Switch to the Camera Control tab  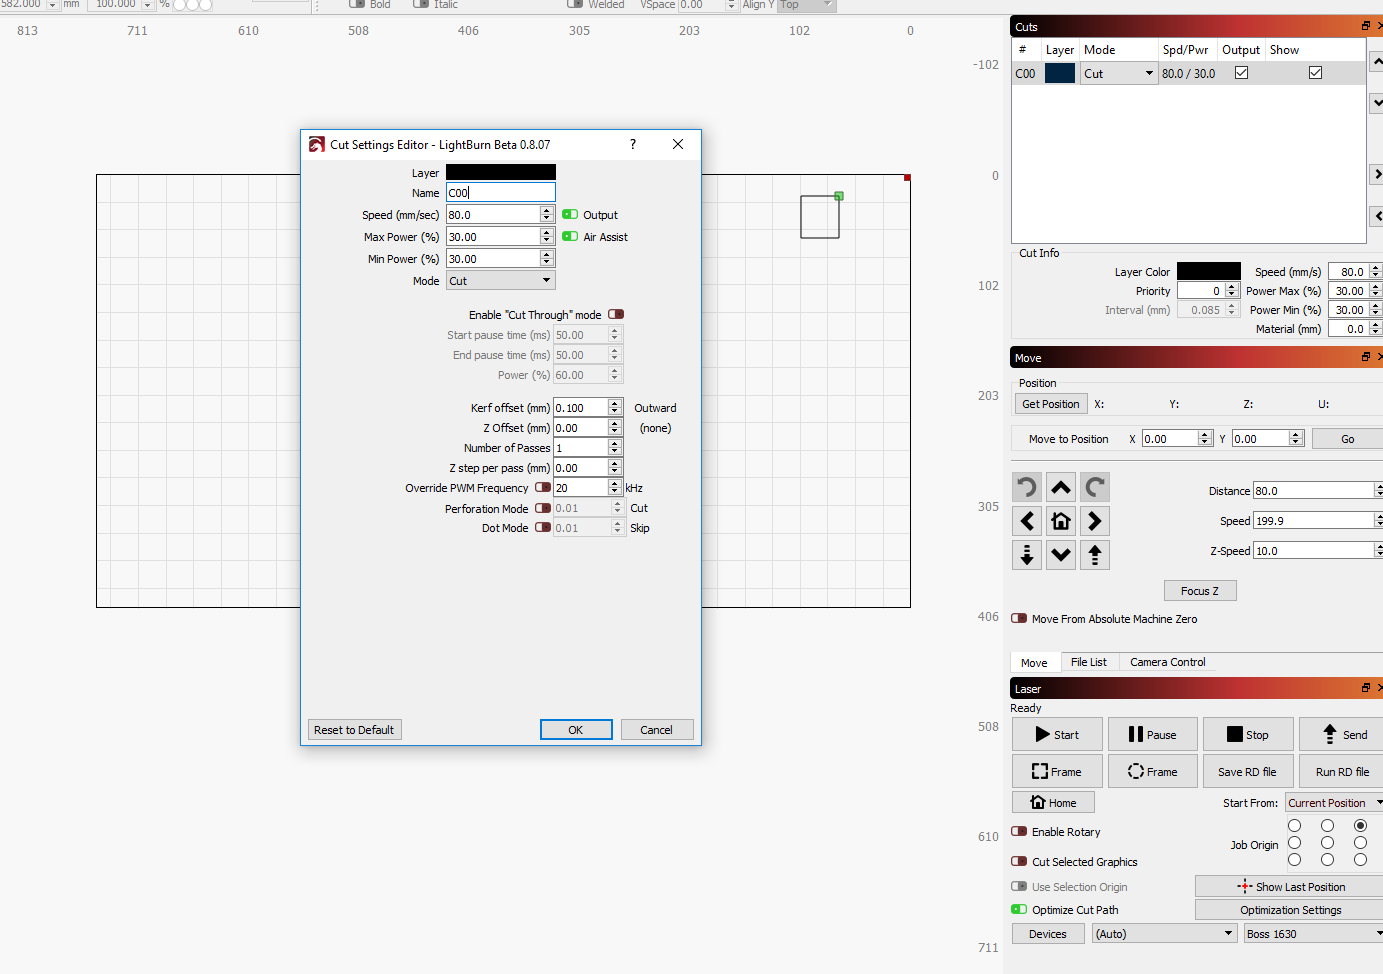[1168, 662]
